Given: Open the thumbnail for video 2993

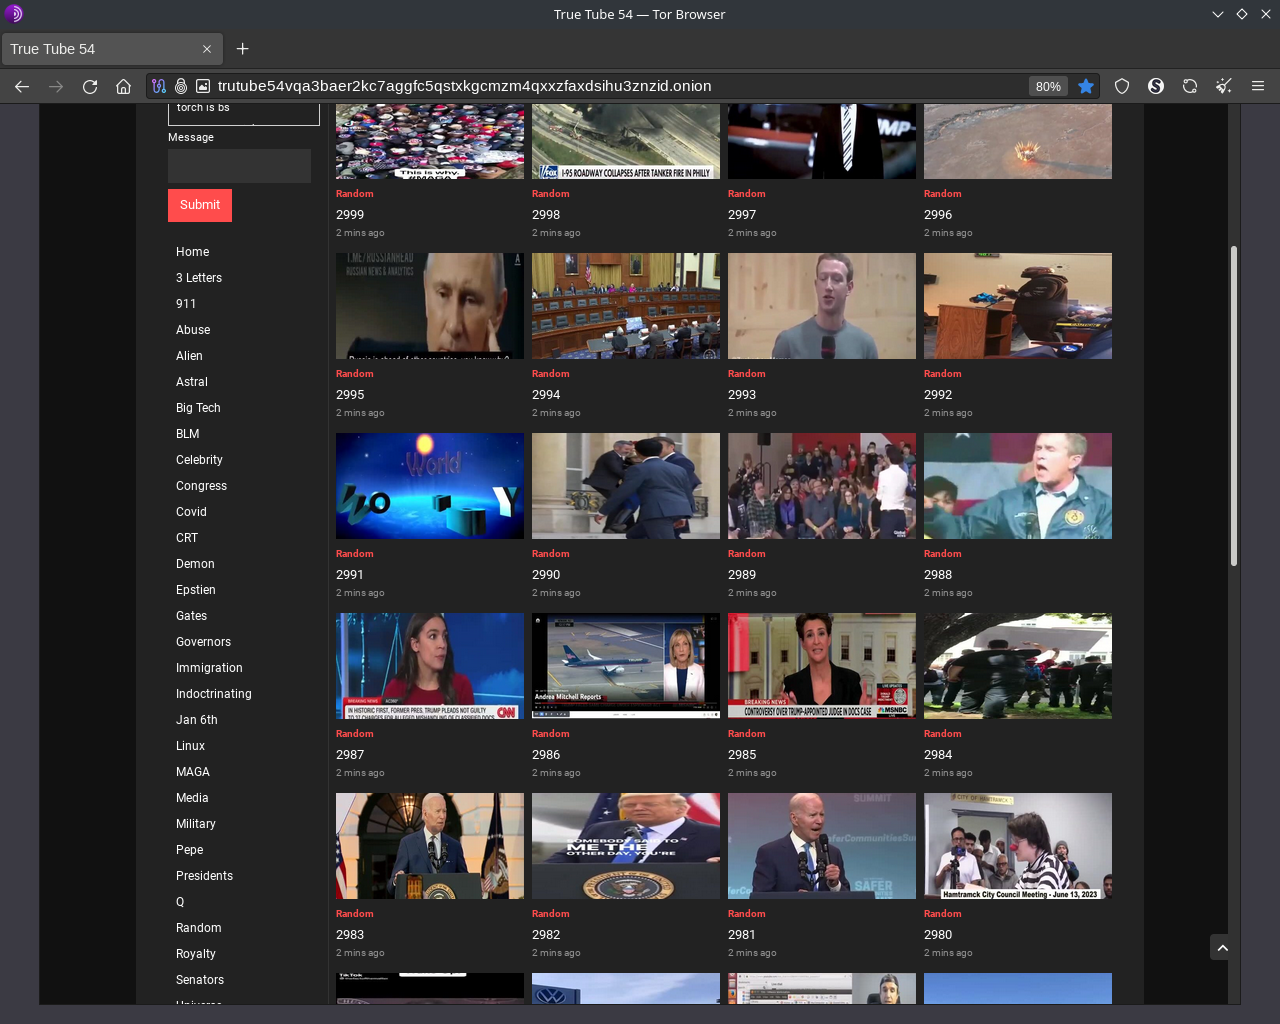Looking at the screenshot, I should click(x=822, y=306).
